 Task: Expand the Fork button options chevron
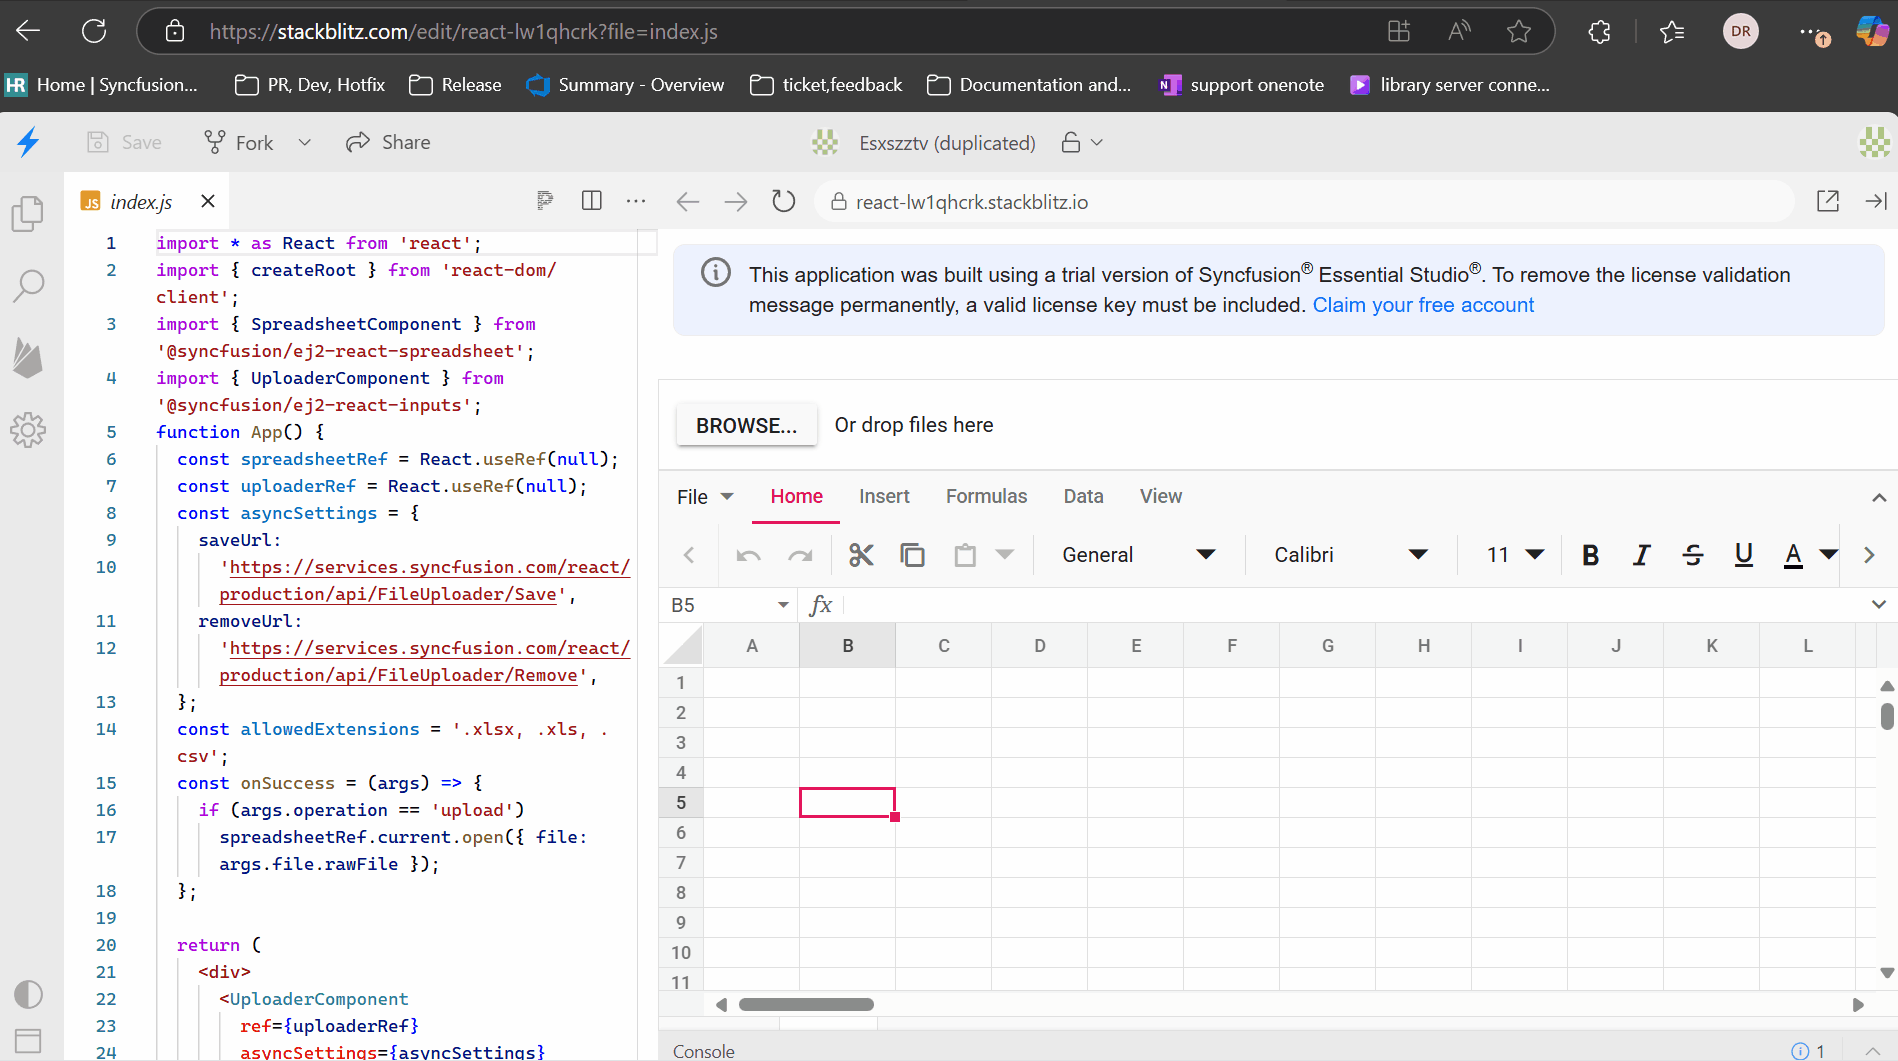coord(305,142)
